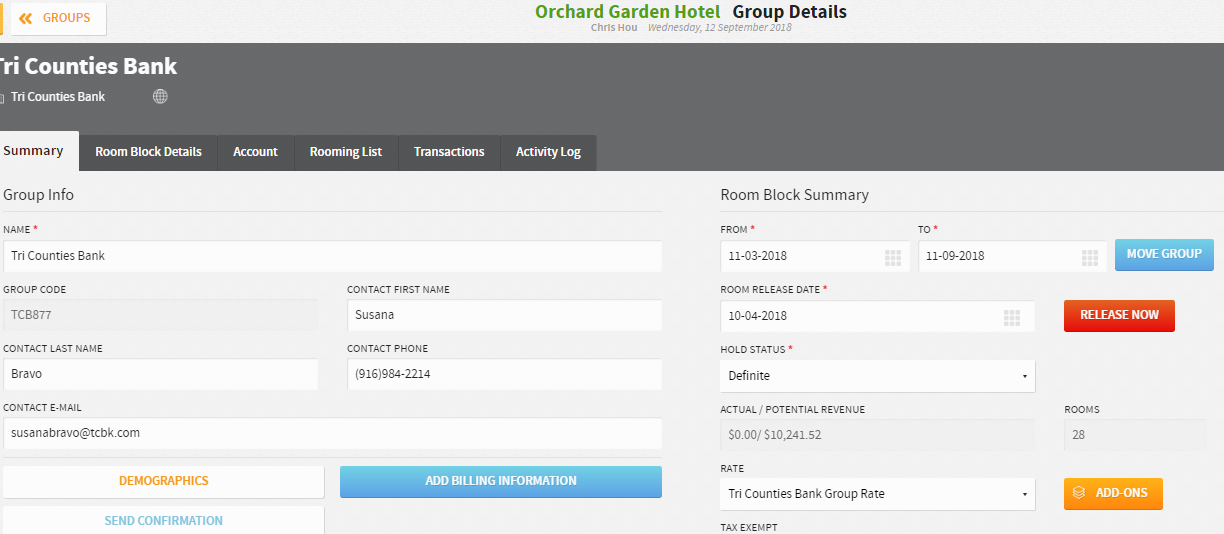Image resolution: width=1224 pixels, height=534 pixels.
Task: Click the Group Code field TCB877
Action: (x=160, y=315)
